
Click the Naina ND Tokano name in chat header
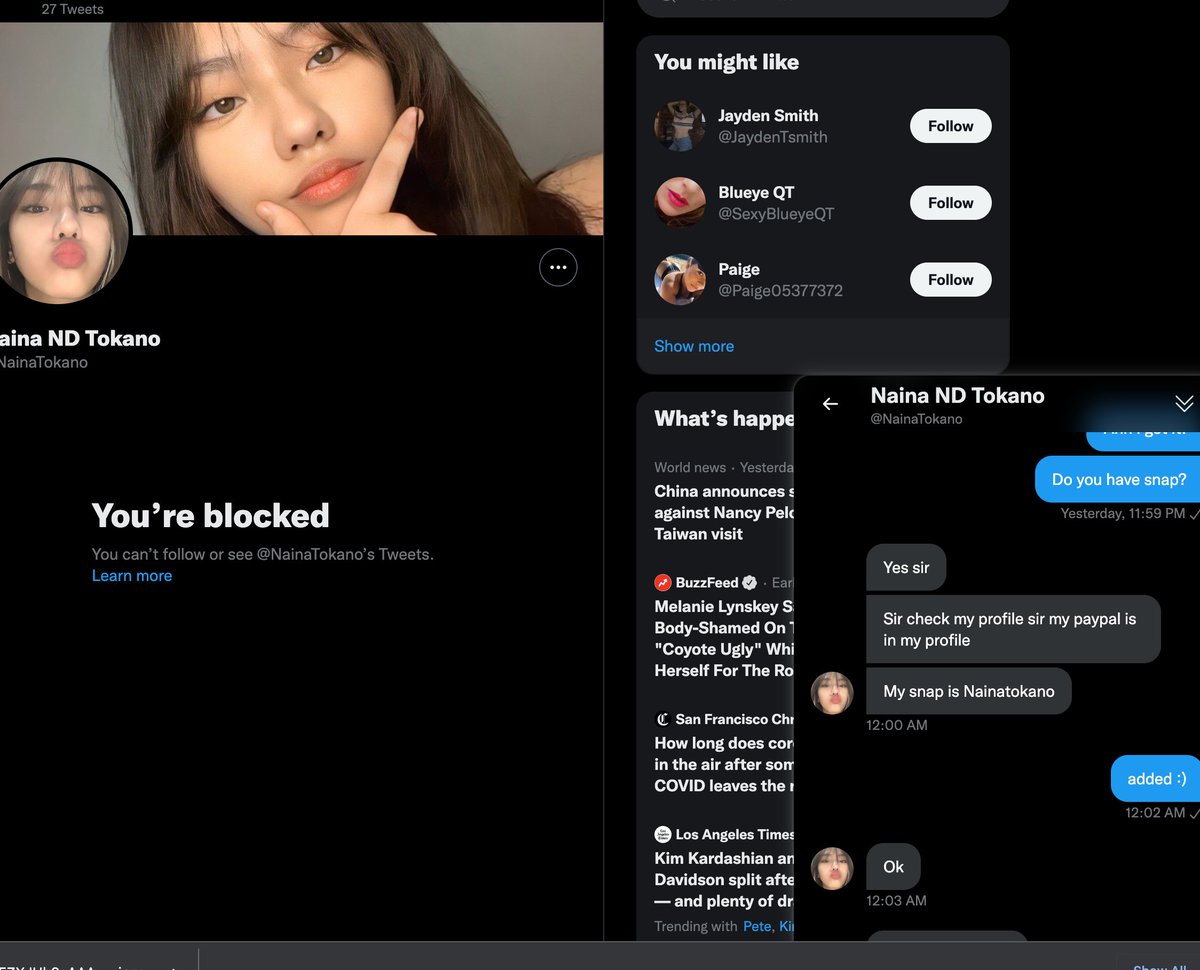[957, 396]
